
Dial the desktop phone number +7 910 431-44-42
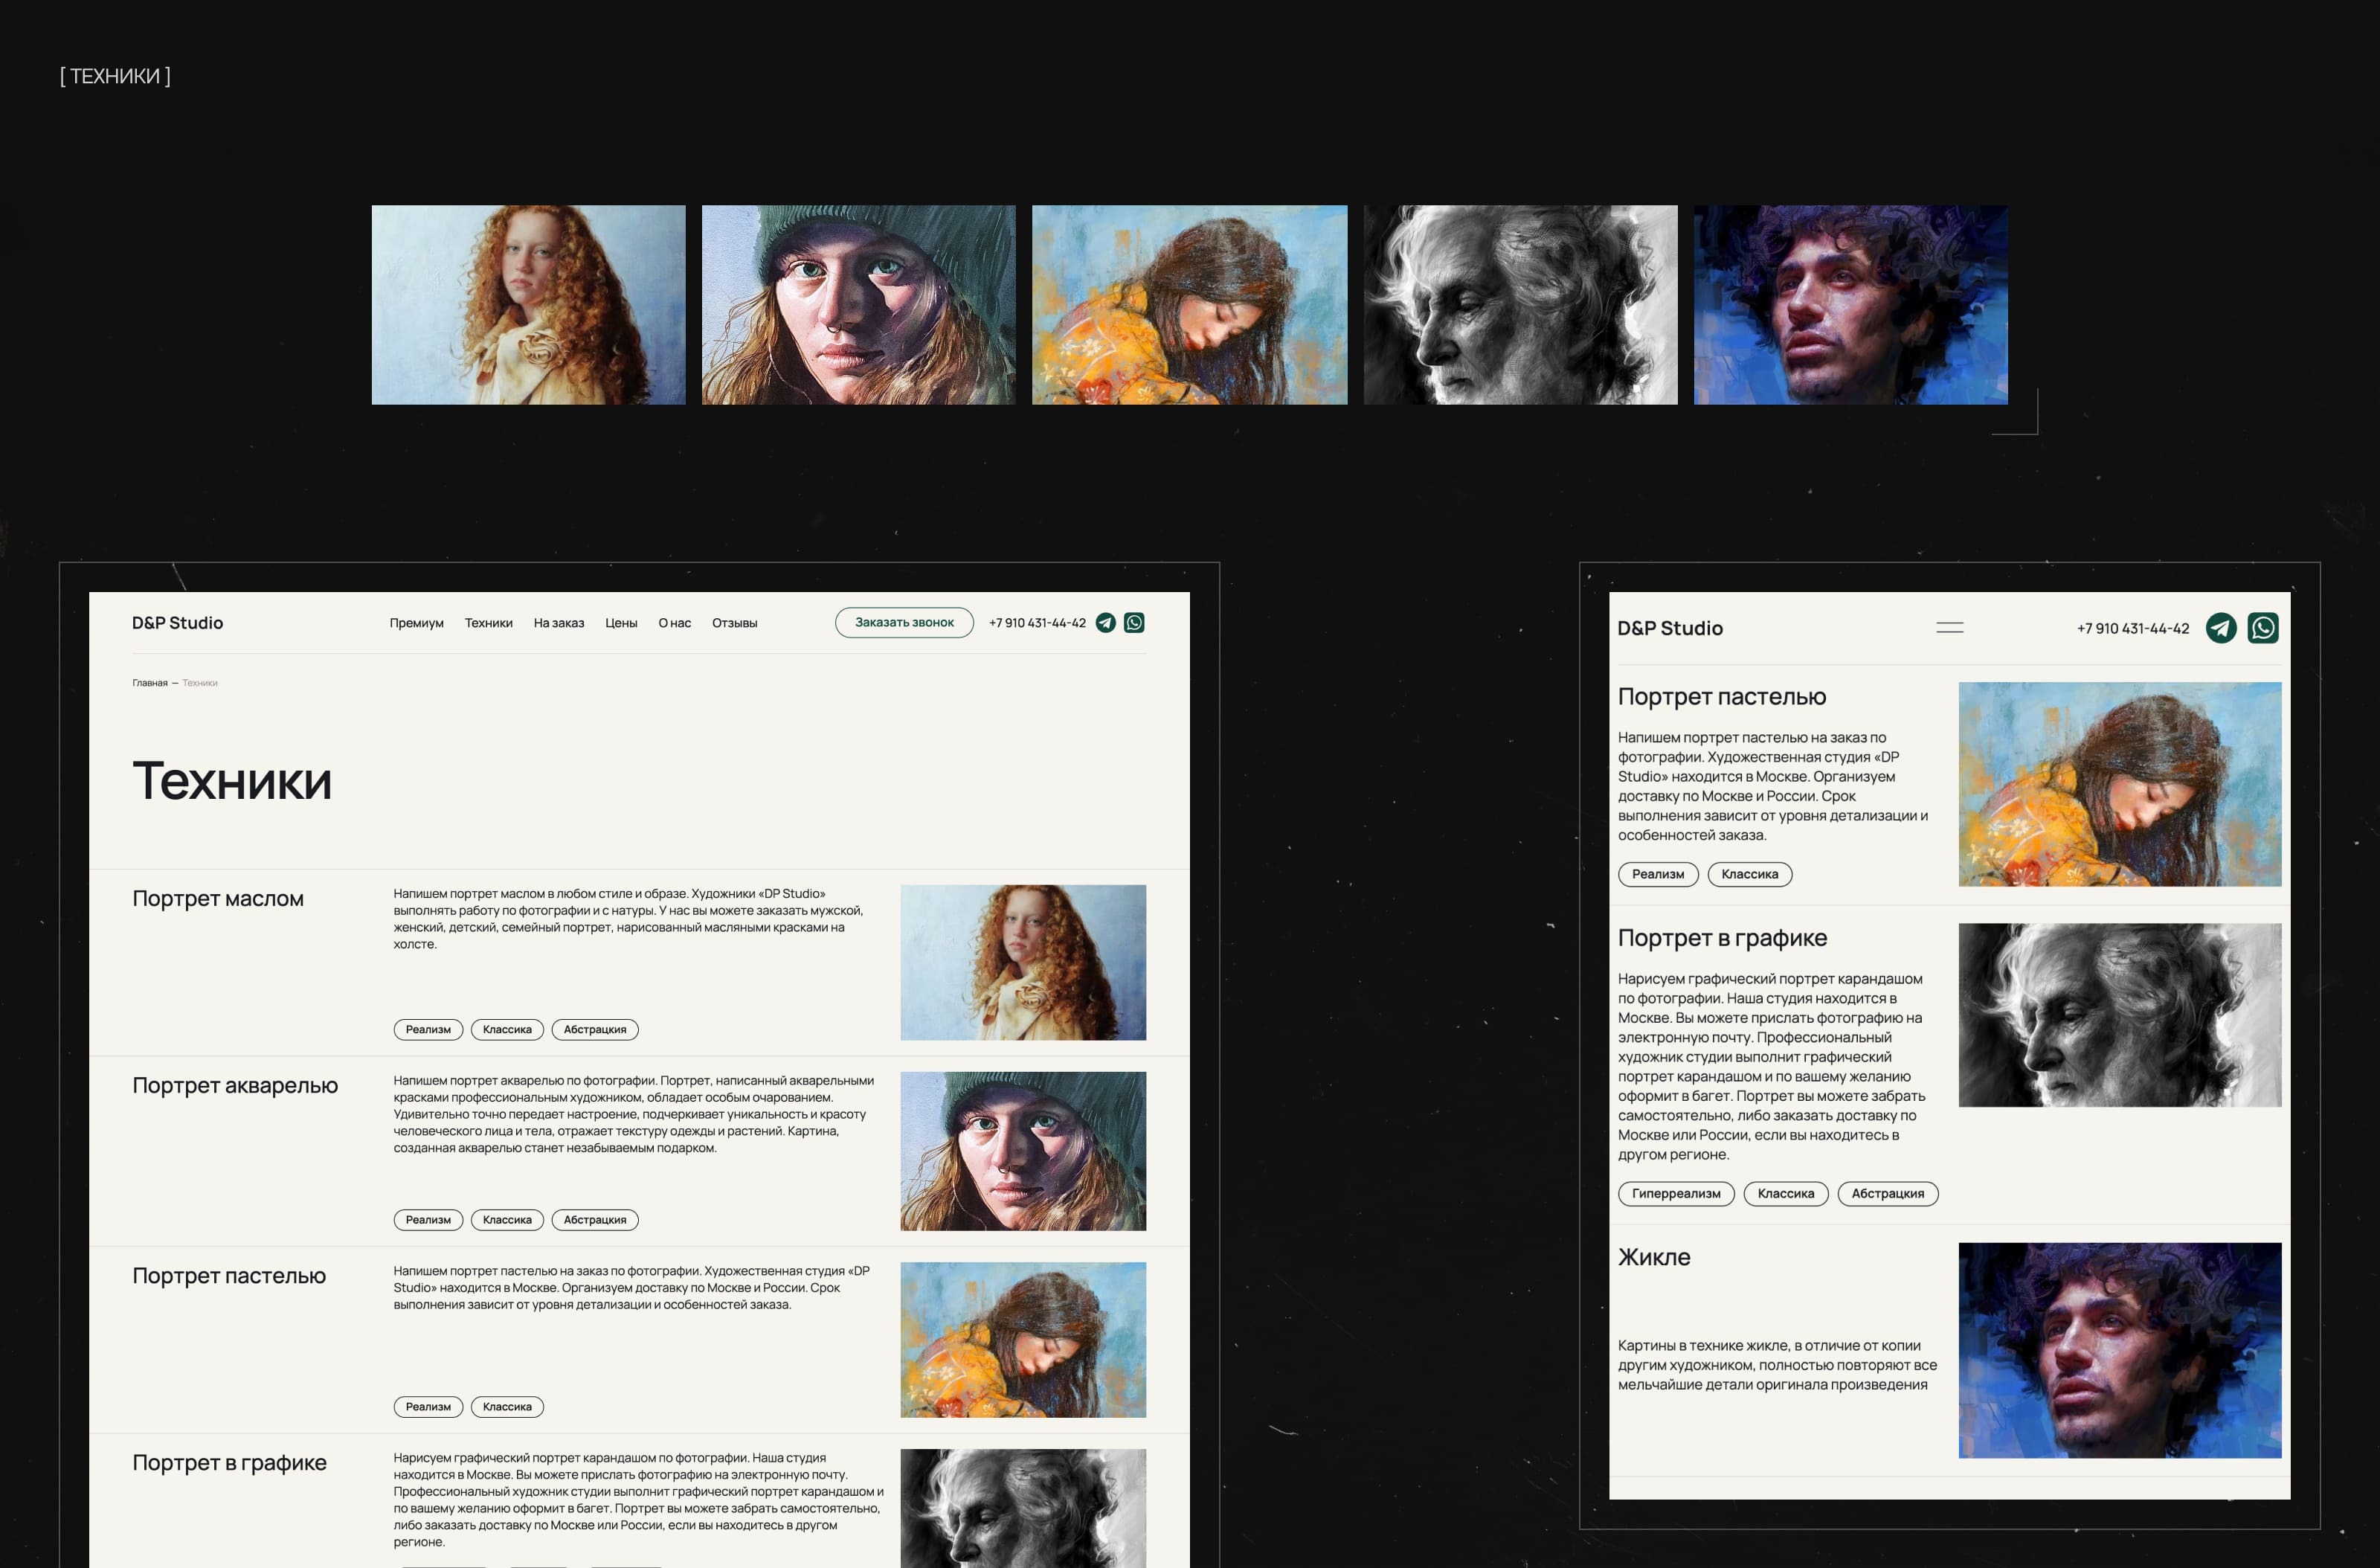point(1037,623)
